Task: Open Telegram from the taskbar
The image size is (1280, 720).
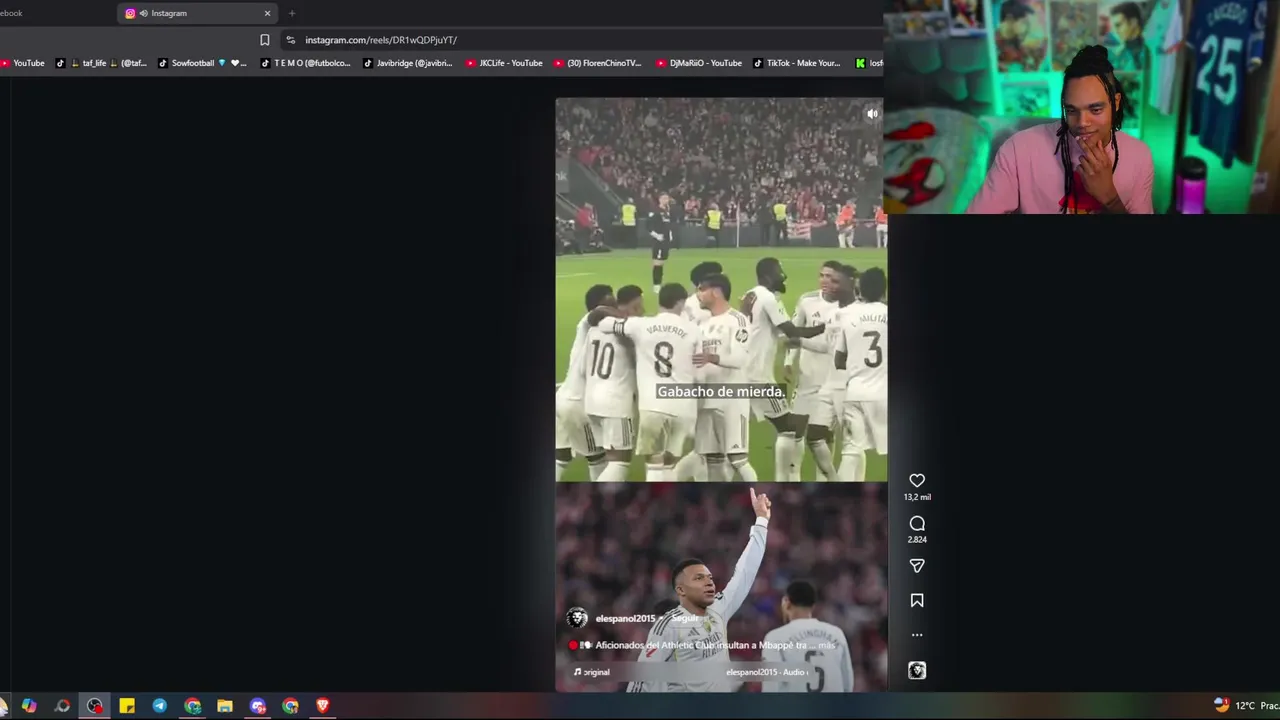Action: pos(159,706)
